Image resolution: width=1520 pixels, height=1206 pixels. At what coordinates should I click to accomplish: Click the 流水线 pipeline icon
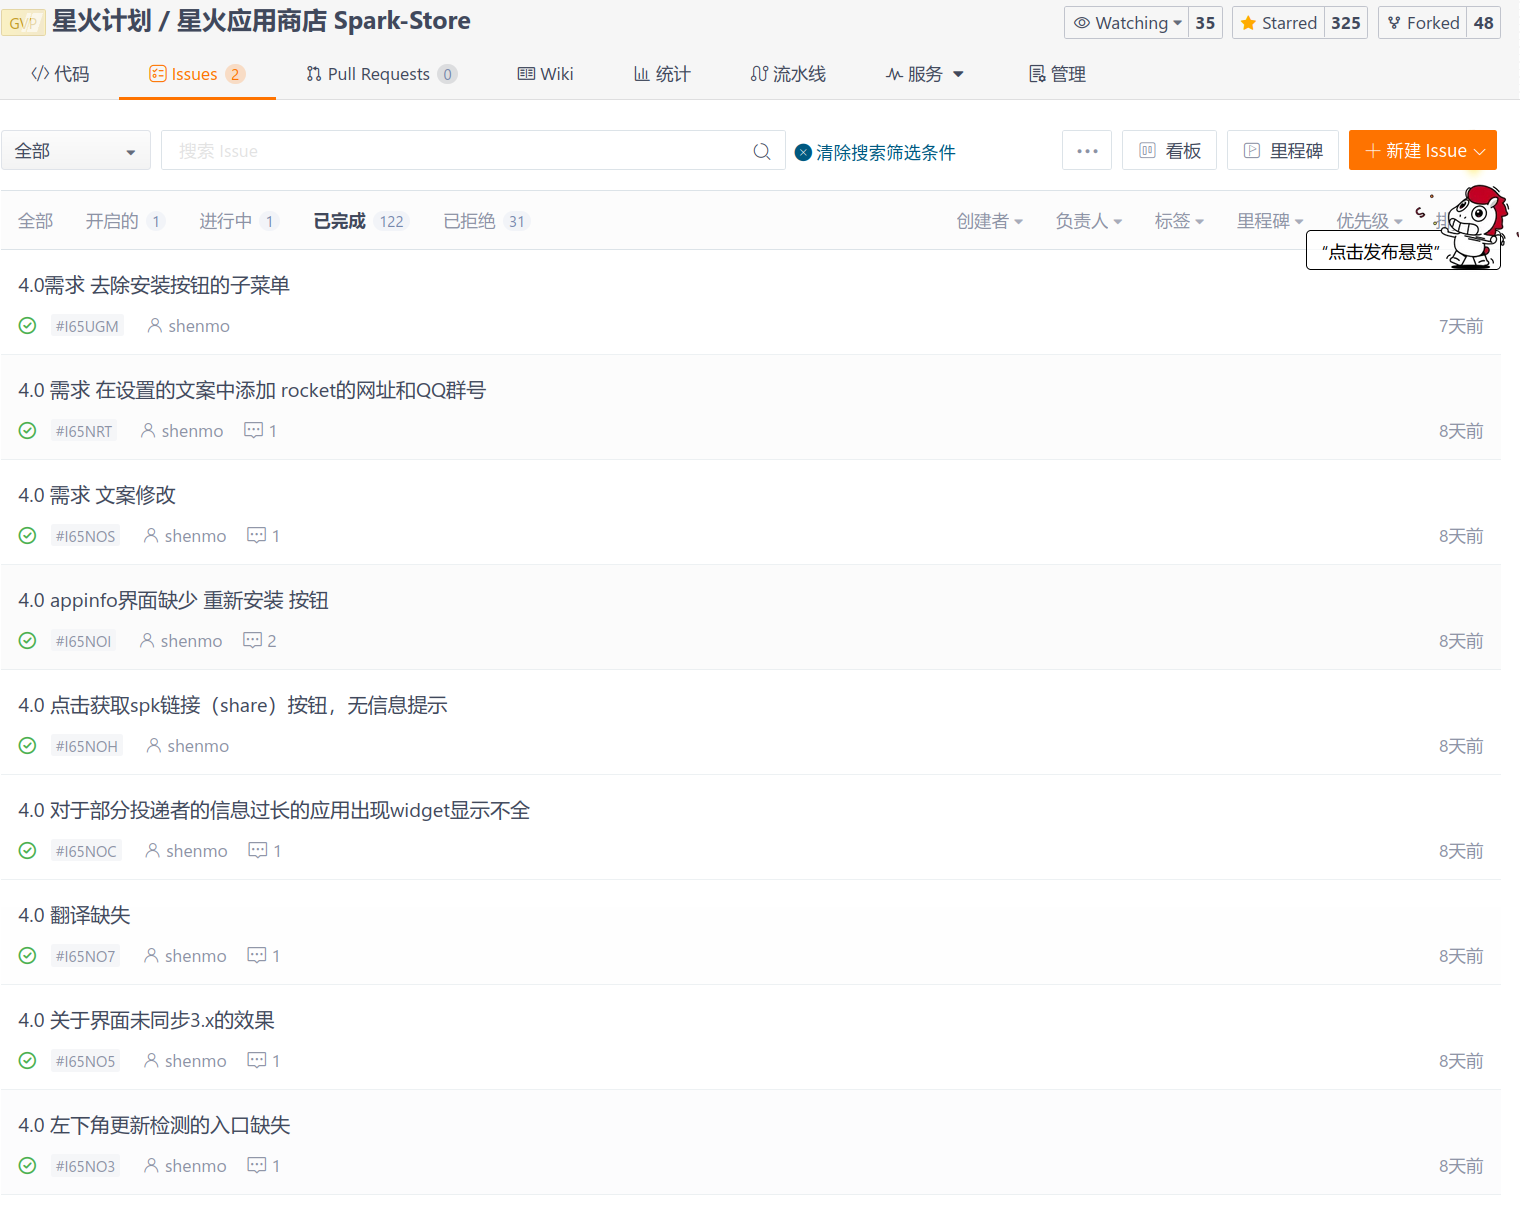(758, 73)
